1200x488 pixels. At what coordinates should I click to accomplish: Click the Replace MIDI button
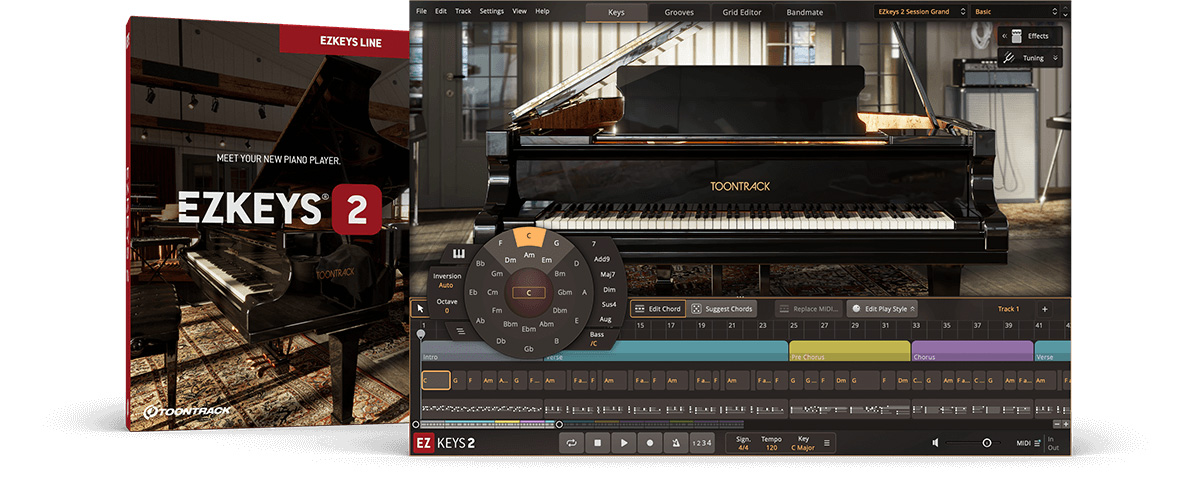pyautogui.click(x=809, y=309)
